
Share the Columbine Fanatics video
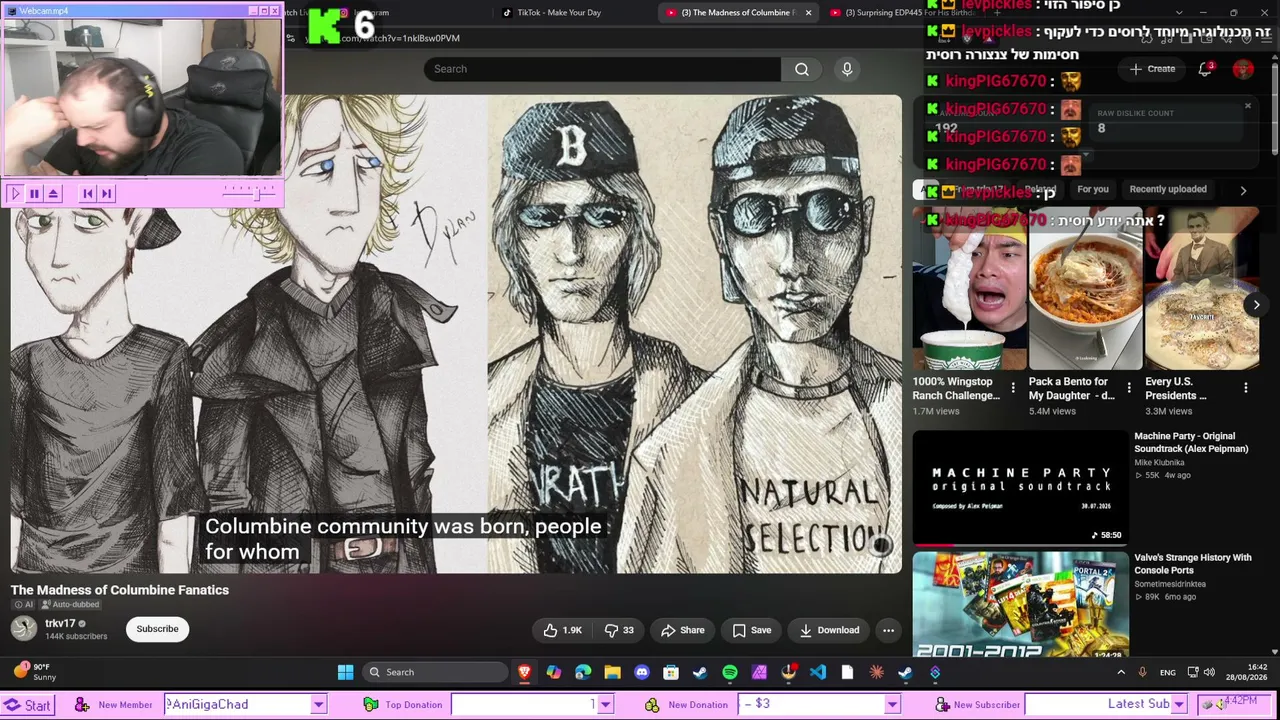point(683,630)
